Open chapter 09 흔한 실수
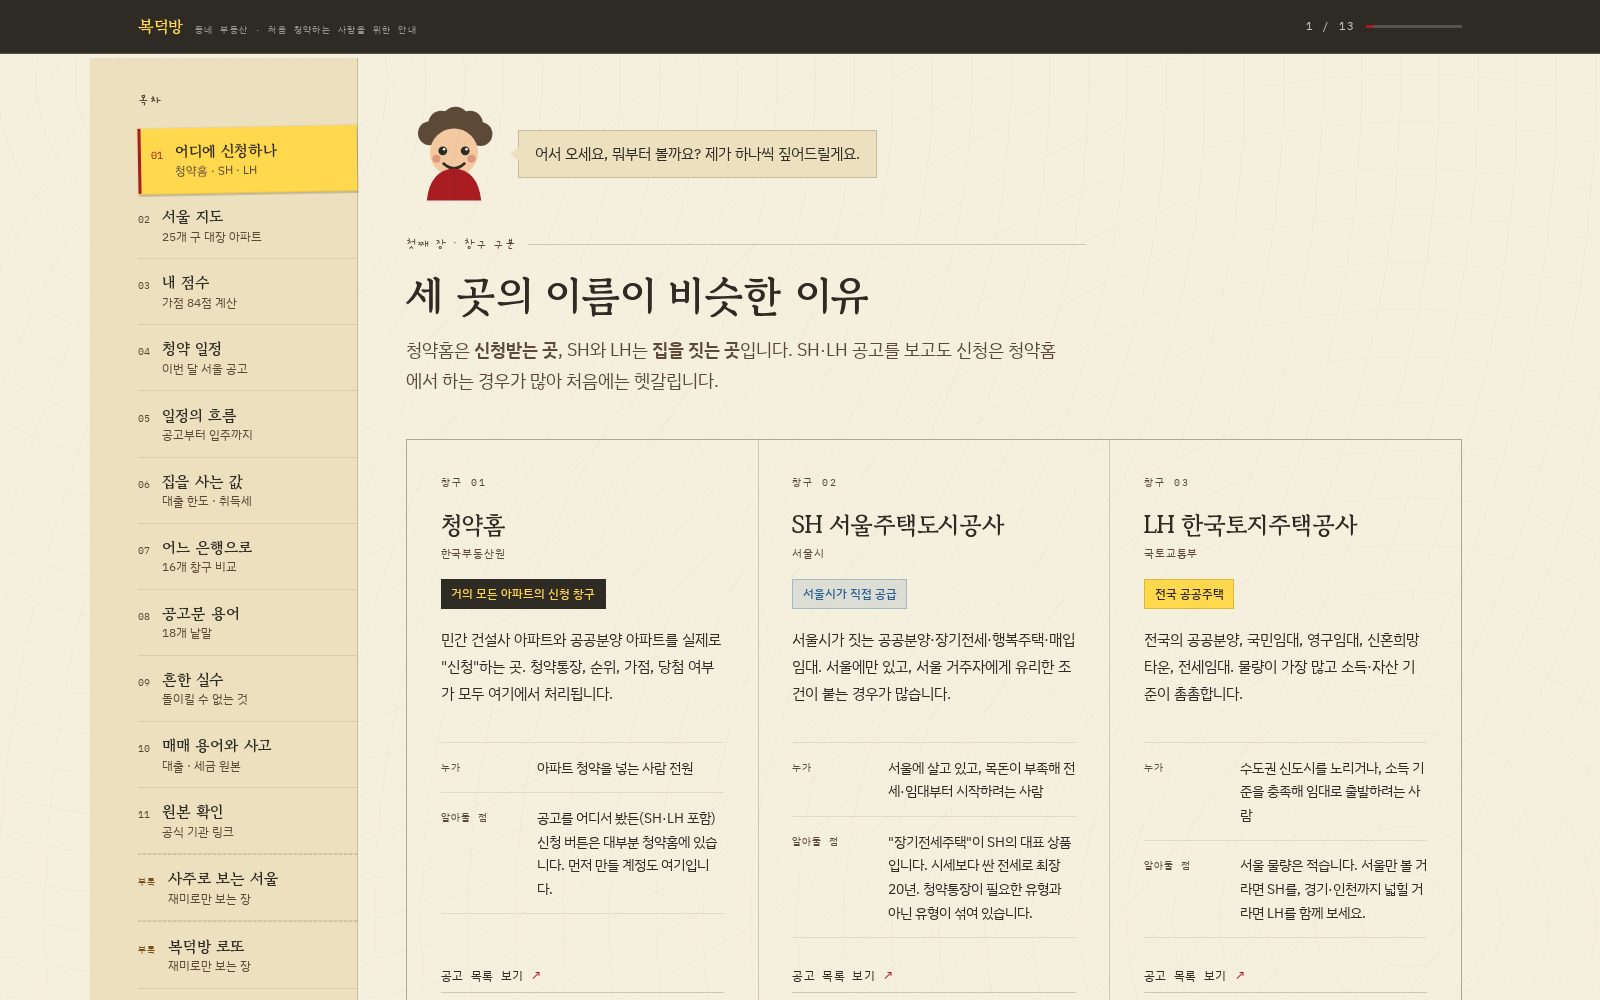The width and height of the screenshot is (1600, 1000). (247, 689)
